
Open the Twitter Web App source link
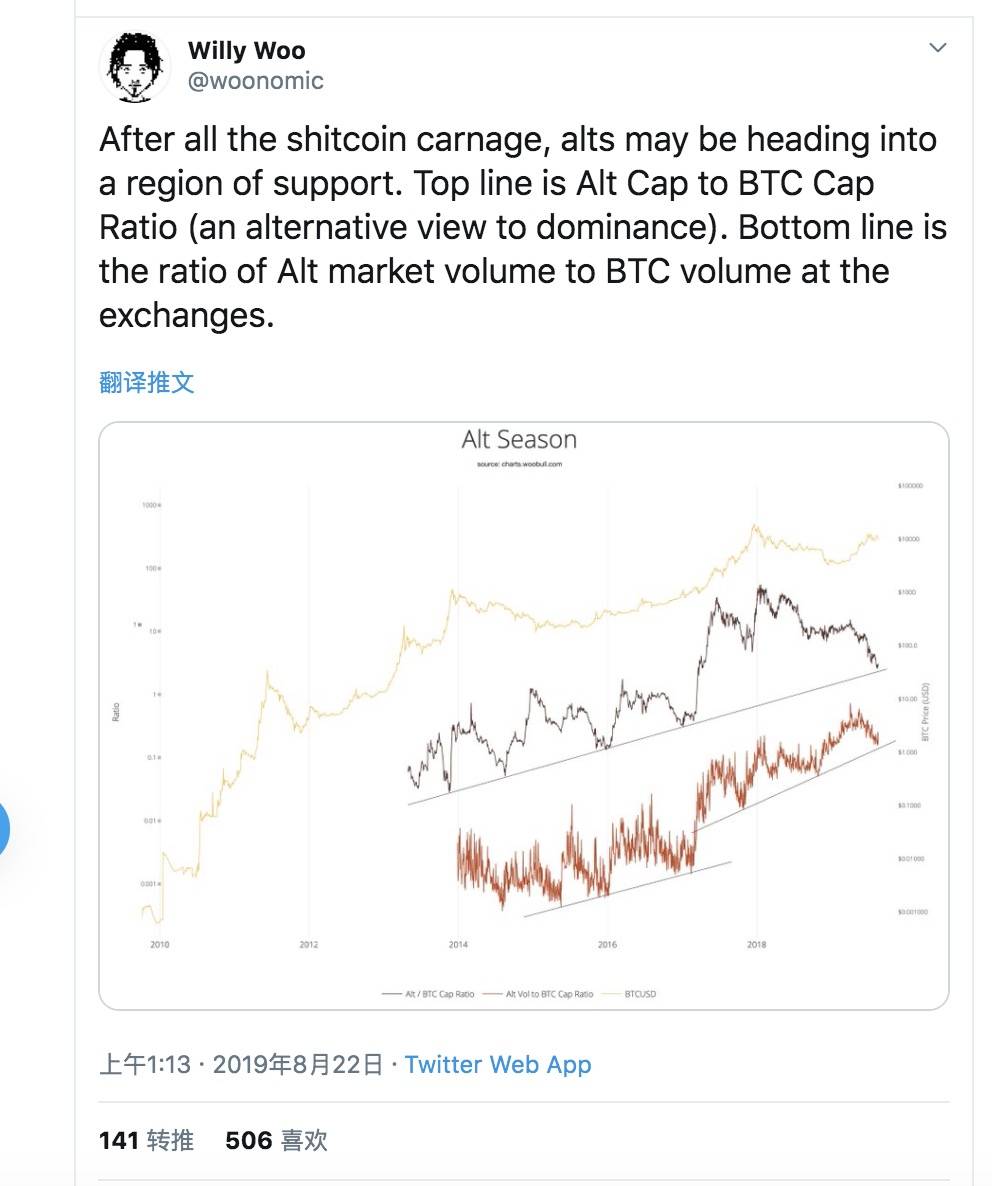[498, 1064]
